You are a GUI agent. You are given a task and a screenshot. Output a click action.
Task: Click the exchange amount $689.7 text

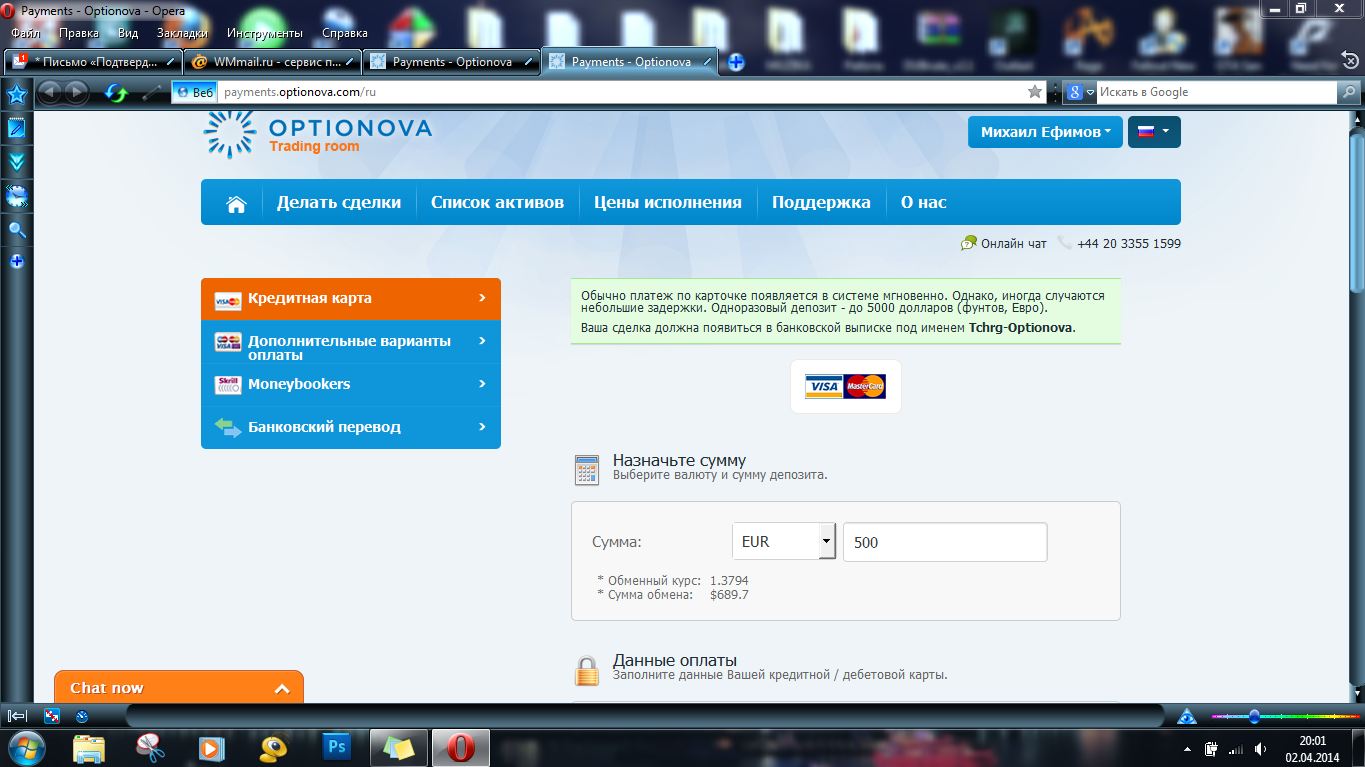[729, 595]
